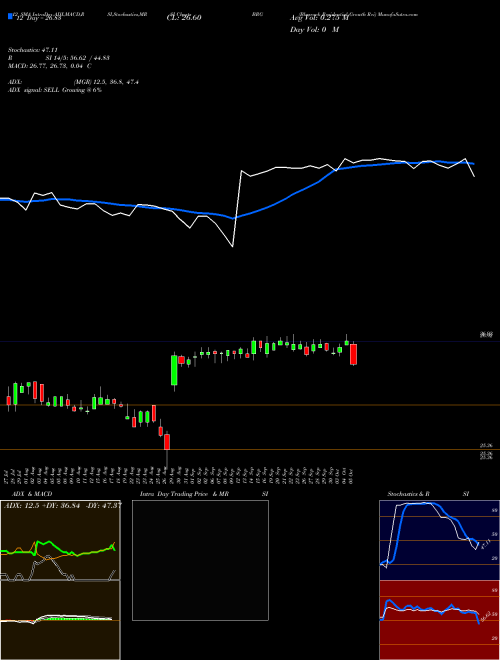500x660 pixels.
Task: Click the 'ADX signal: SELL Growing @ 6%' text
Action: click(55, 90)
